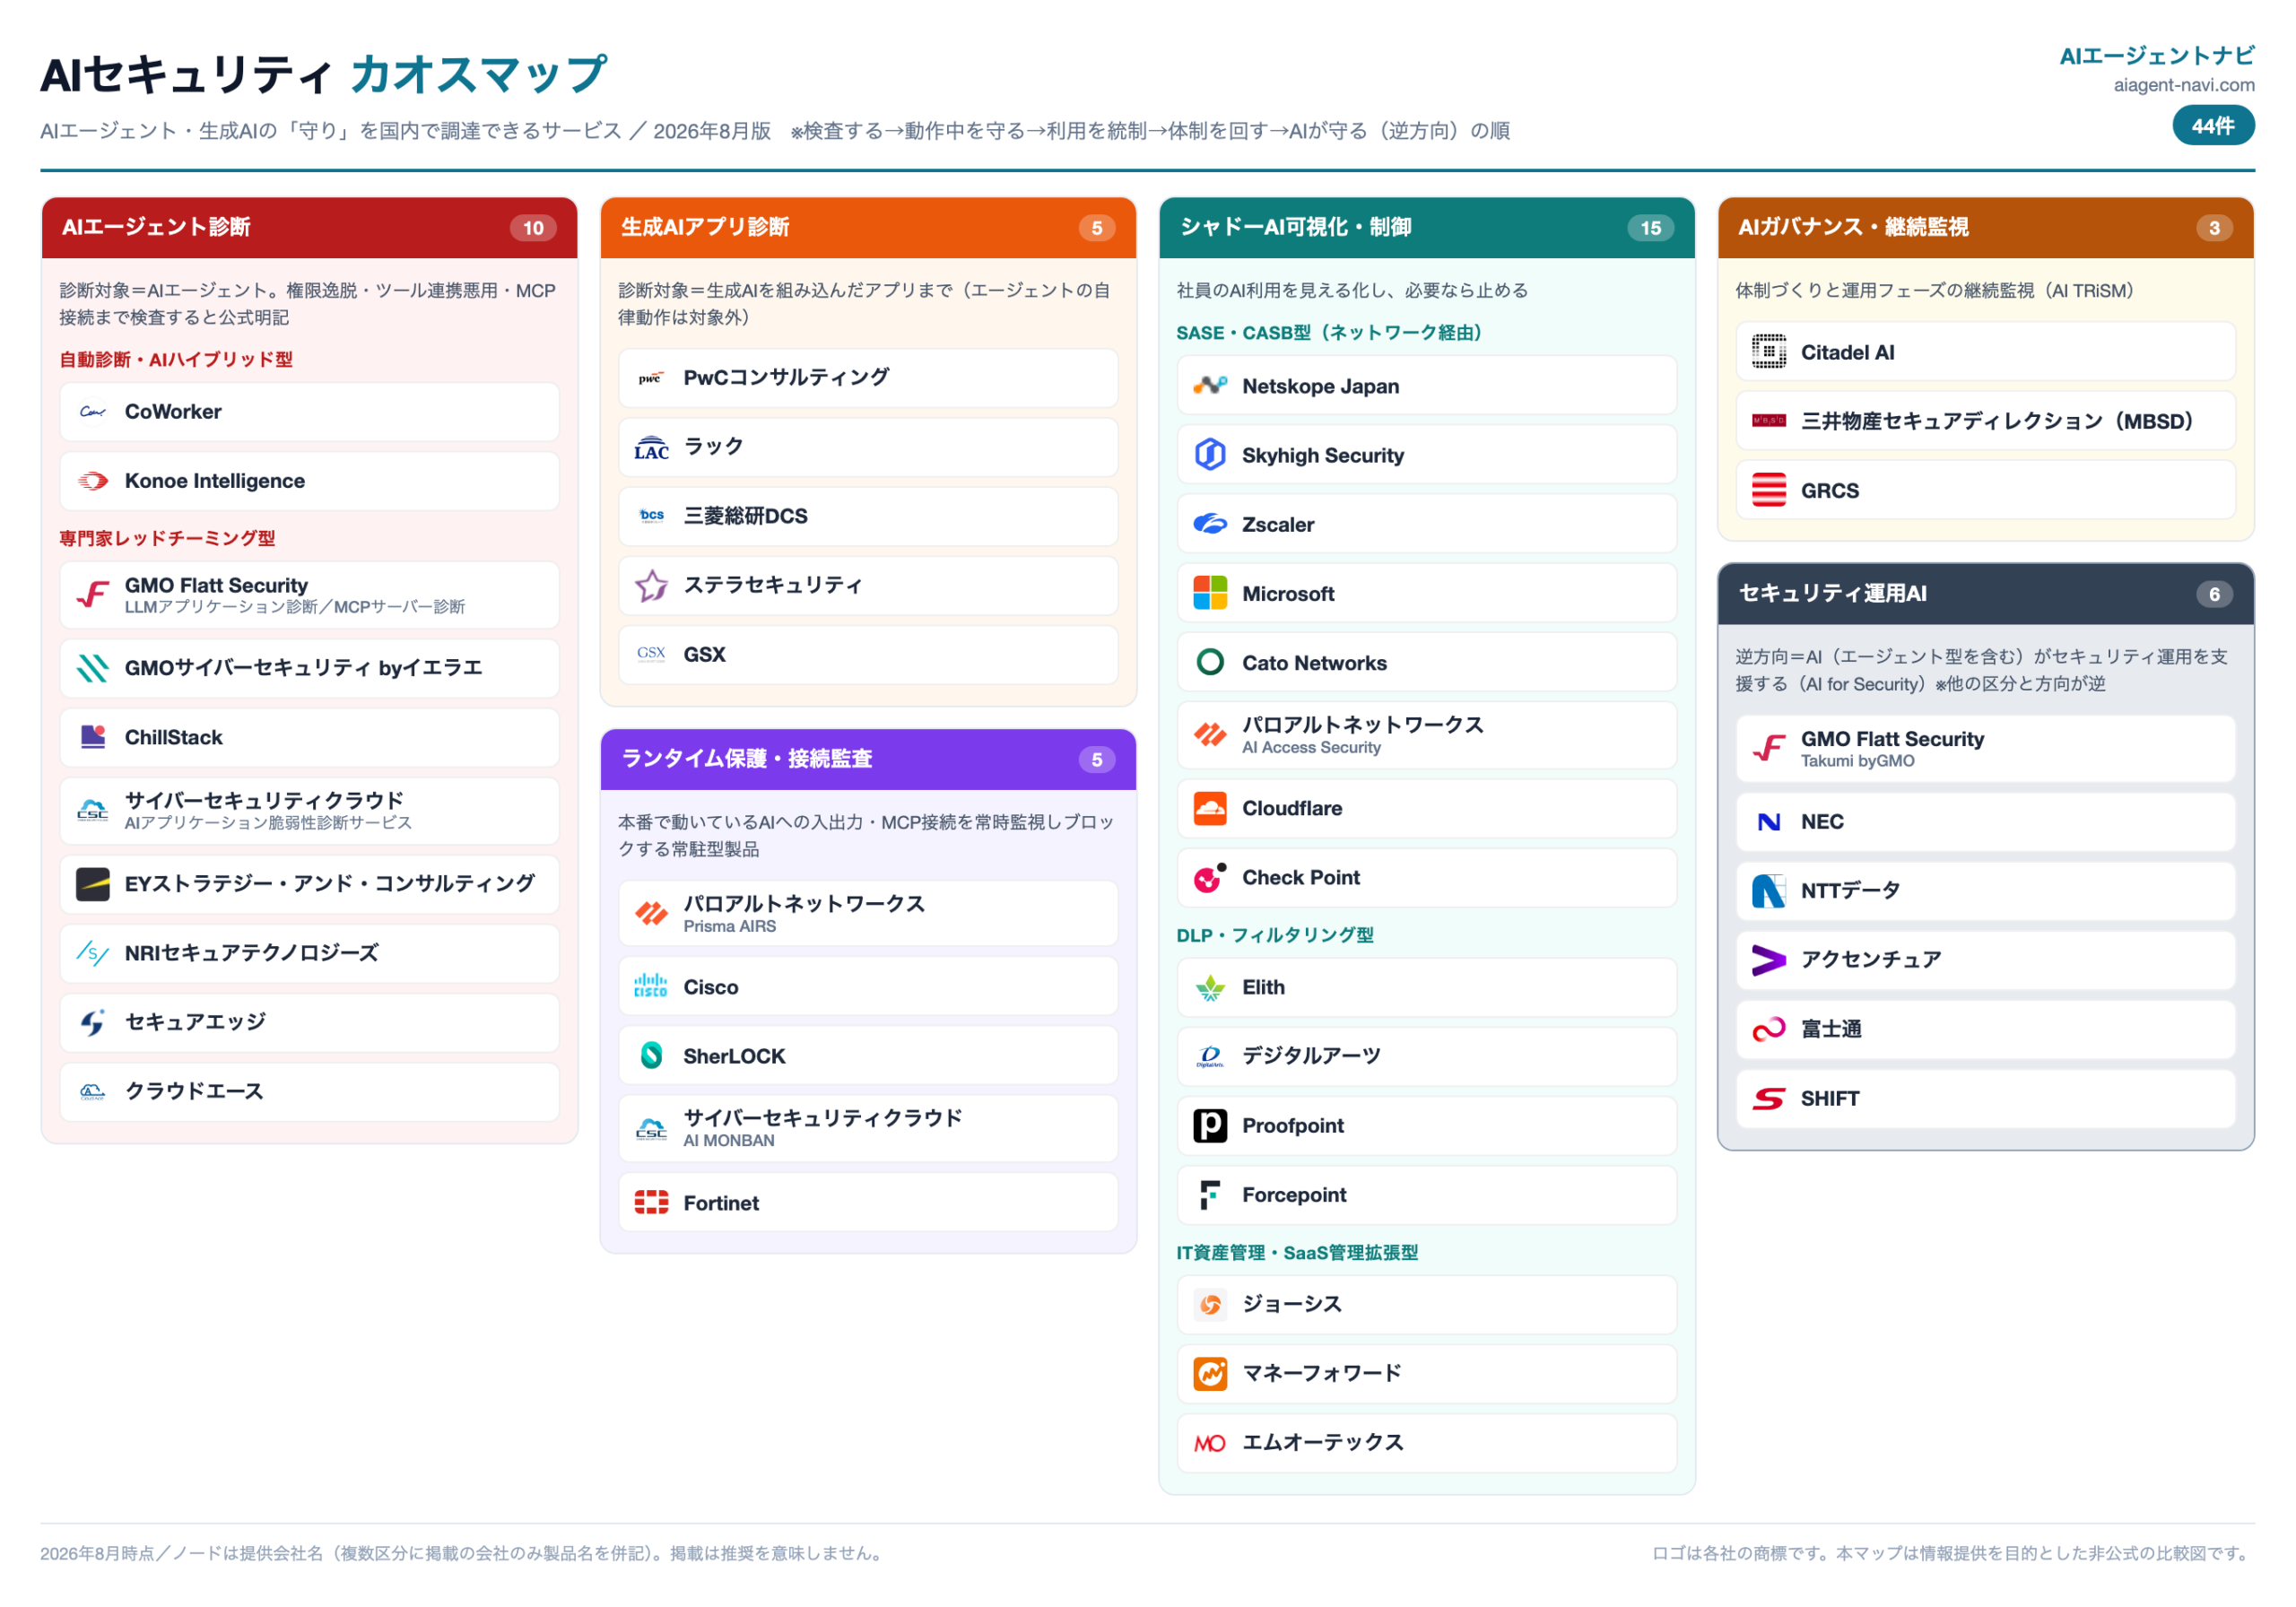This screenshot has height=1607, width=2296.
Task: Click the SherLOCK logo icon
Action: pos(652,1056)
